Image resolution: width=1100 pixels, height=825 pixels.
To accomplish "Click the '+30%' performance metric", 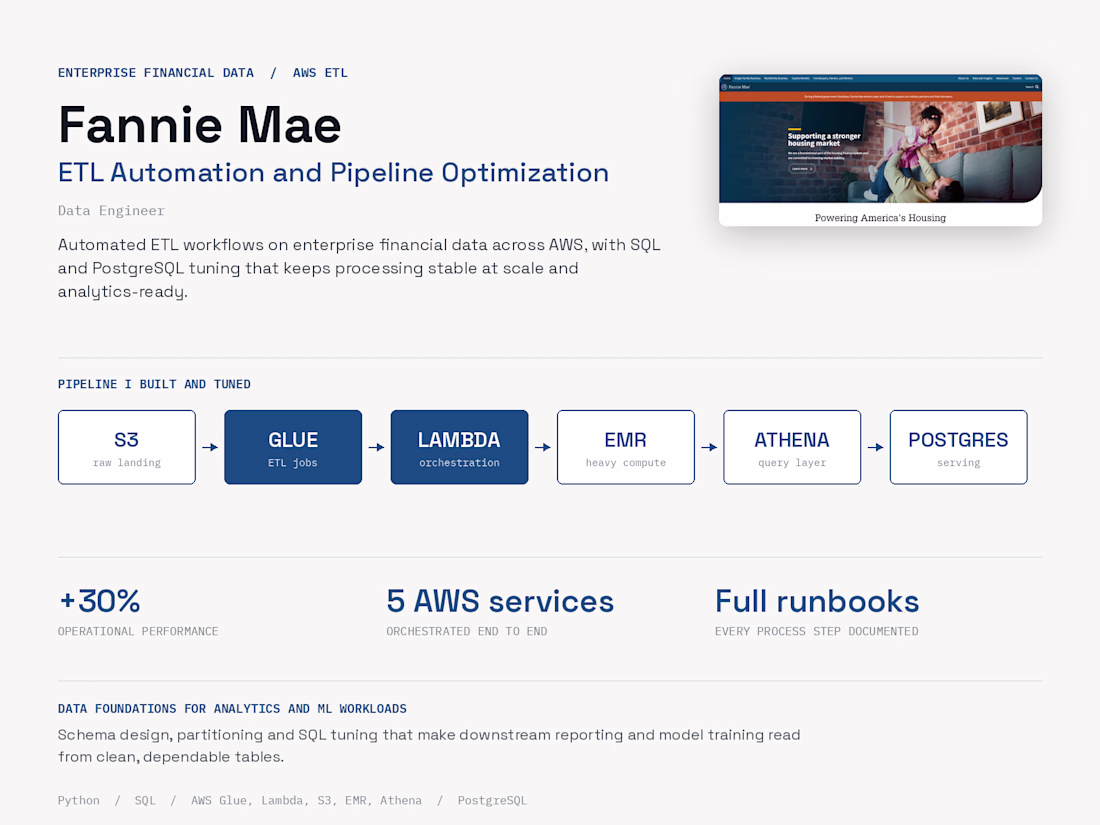I will coord(100,601).
